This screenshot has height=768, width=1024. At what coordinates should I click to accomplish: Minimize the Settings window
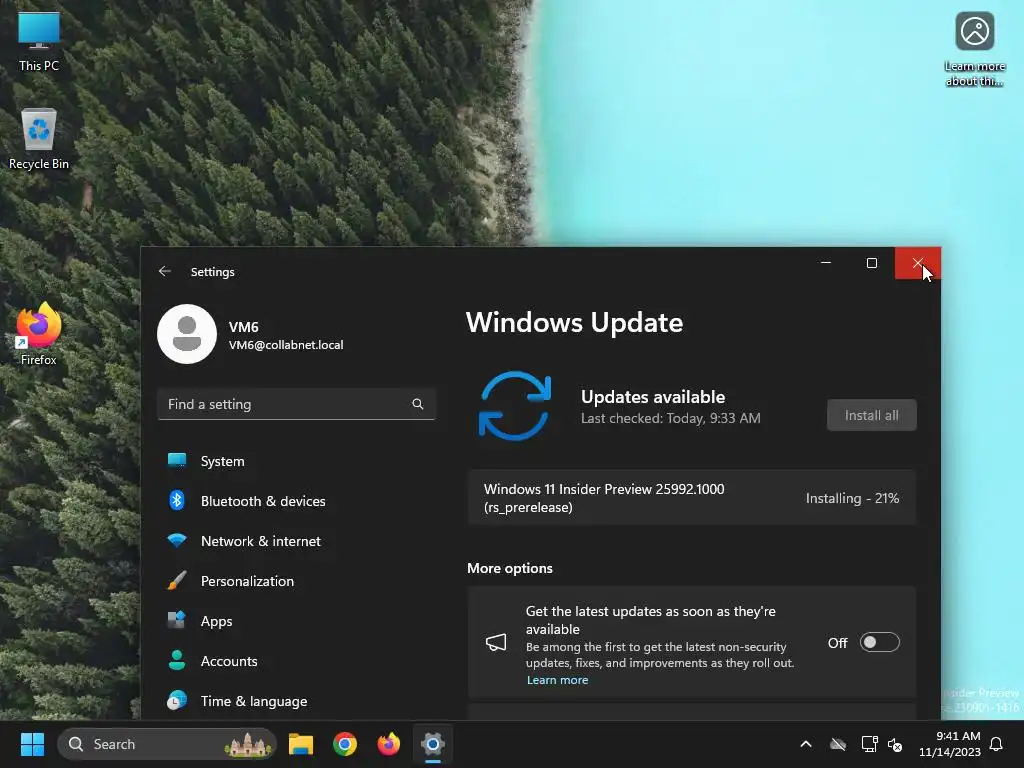[x=826, y=263]
